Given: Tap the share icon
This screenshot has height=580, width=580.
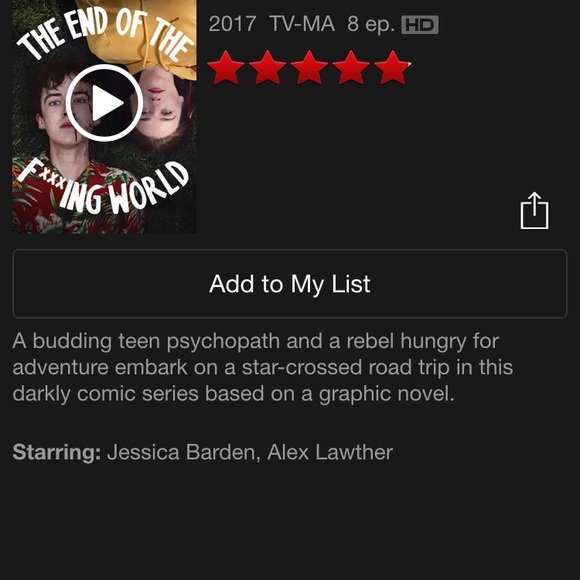Looking at the screenshot, I should [x=535, y=210].
